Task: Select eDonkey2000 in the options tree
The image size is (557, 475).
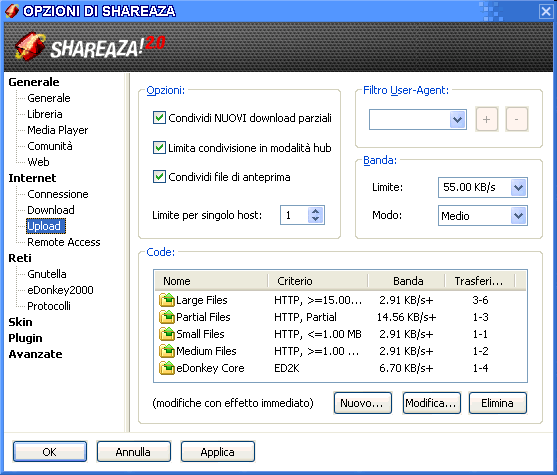Action: pyautogui.click(x=60, y=290)
